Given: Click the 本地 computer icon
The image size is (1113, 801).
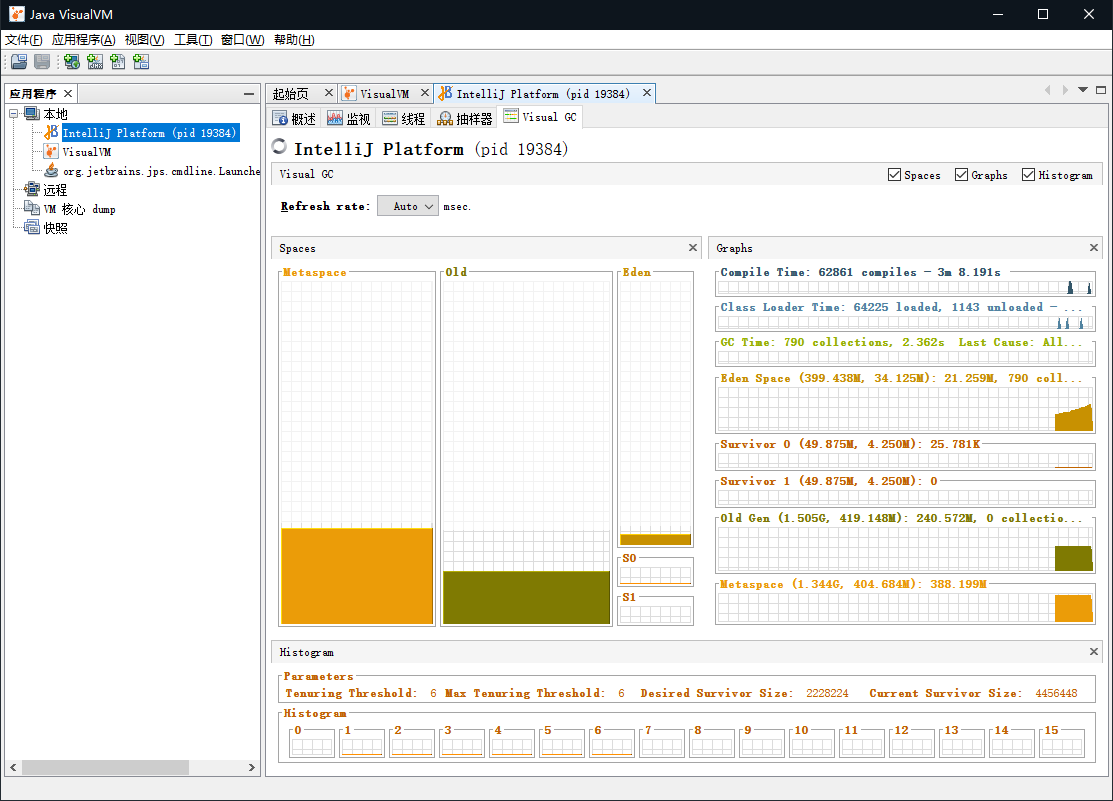Looking at the screenshot, I should [32, 113].
